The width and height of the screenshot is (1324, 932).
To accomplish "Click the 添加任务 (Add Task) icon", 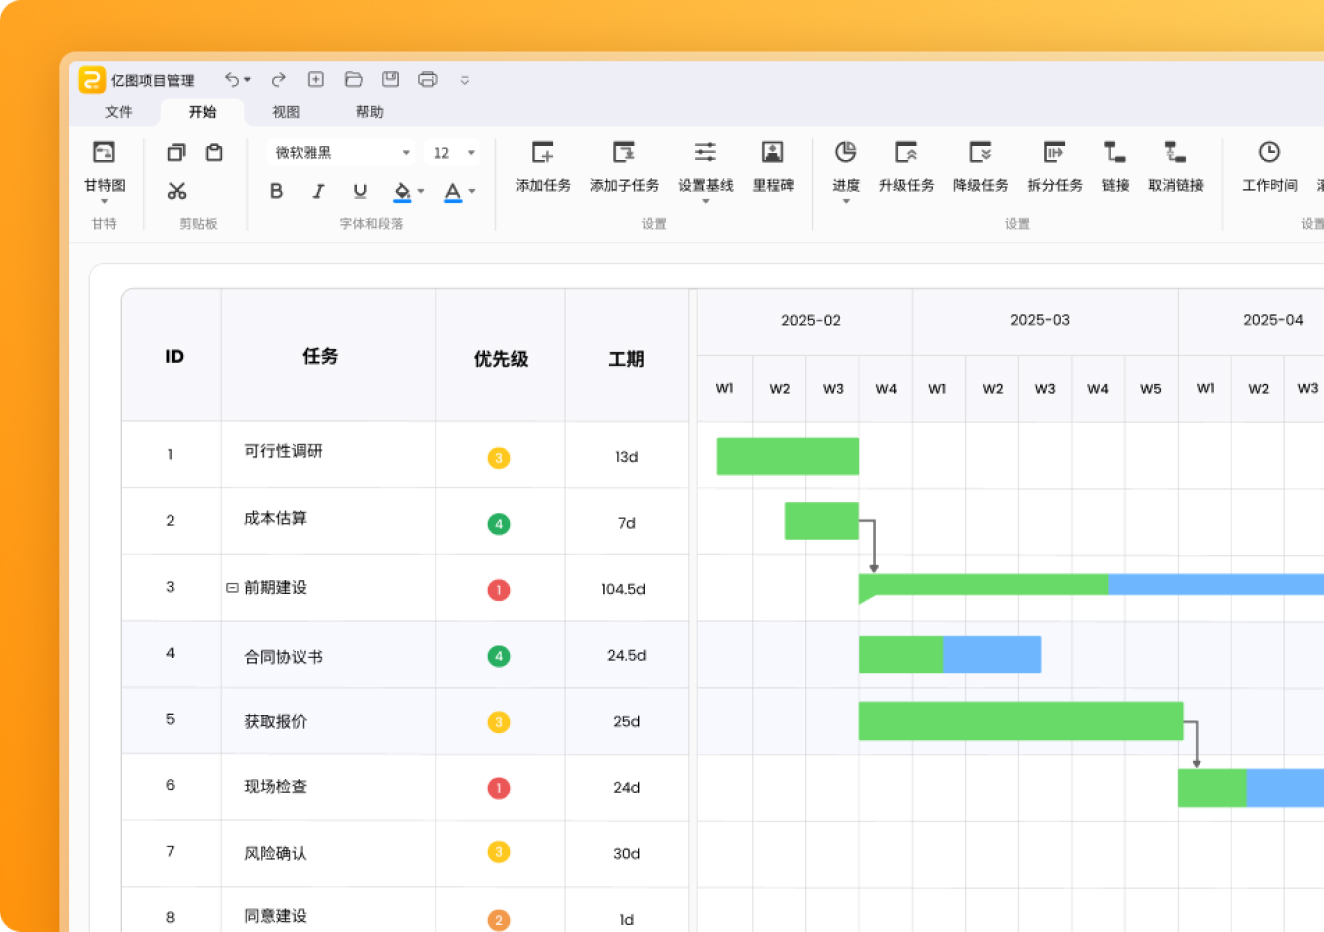I will (x=542, y=153).
